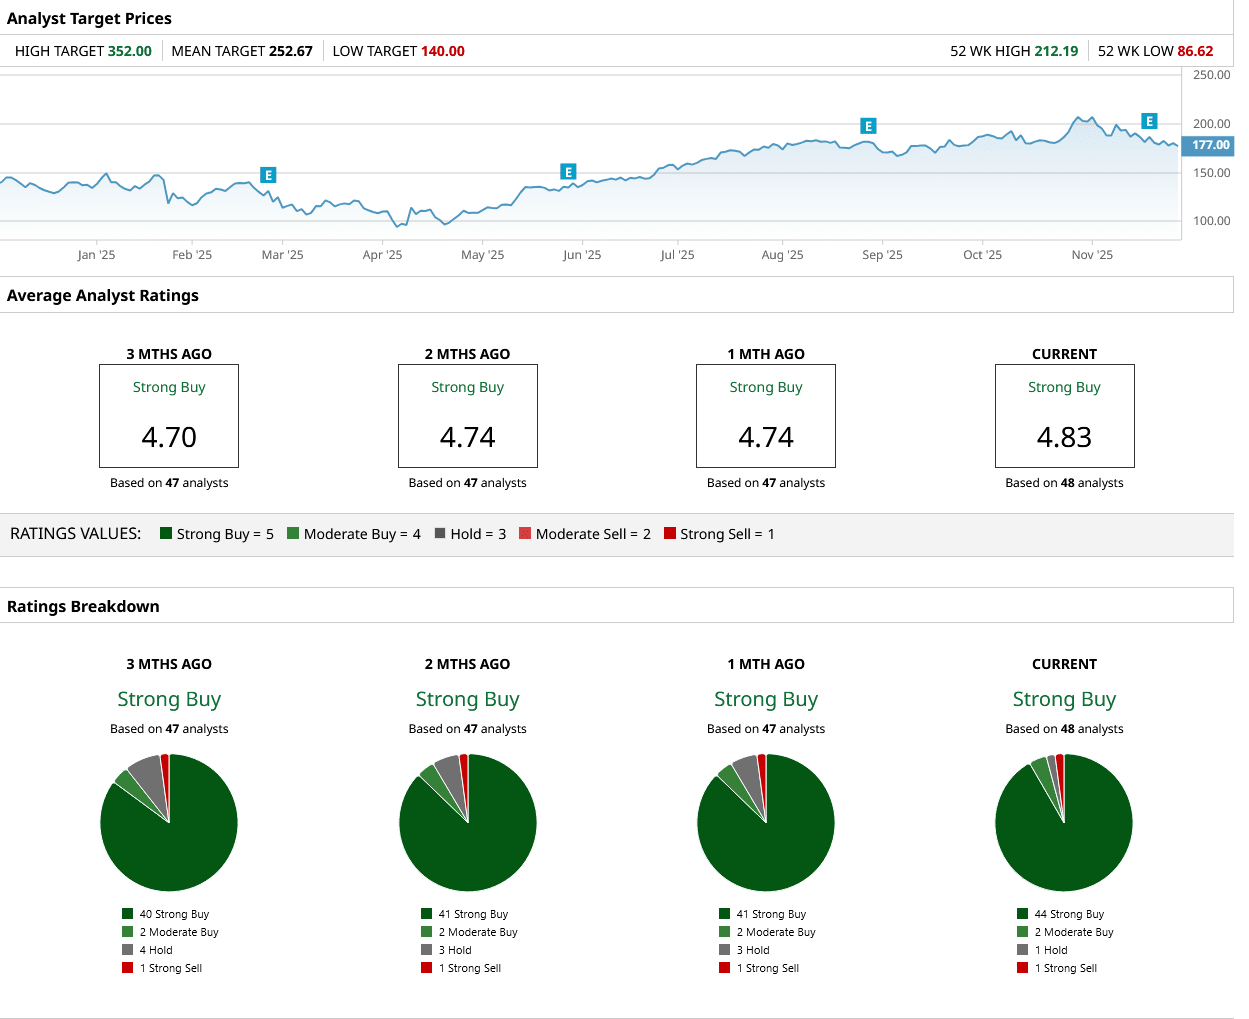
Task: Click the CURRENT Strong Buy pie chart
Action: tap(1064, 822)
